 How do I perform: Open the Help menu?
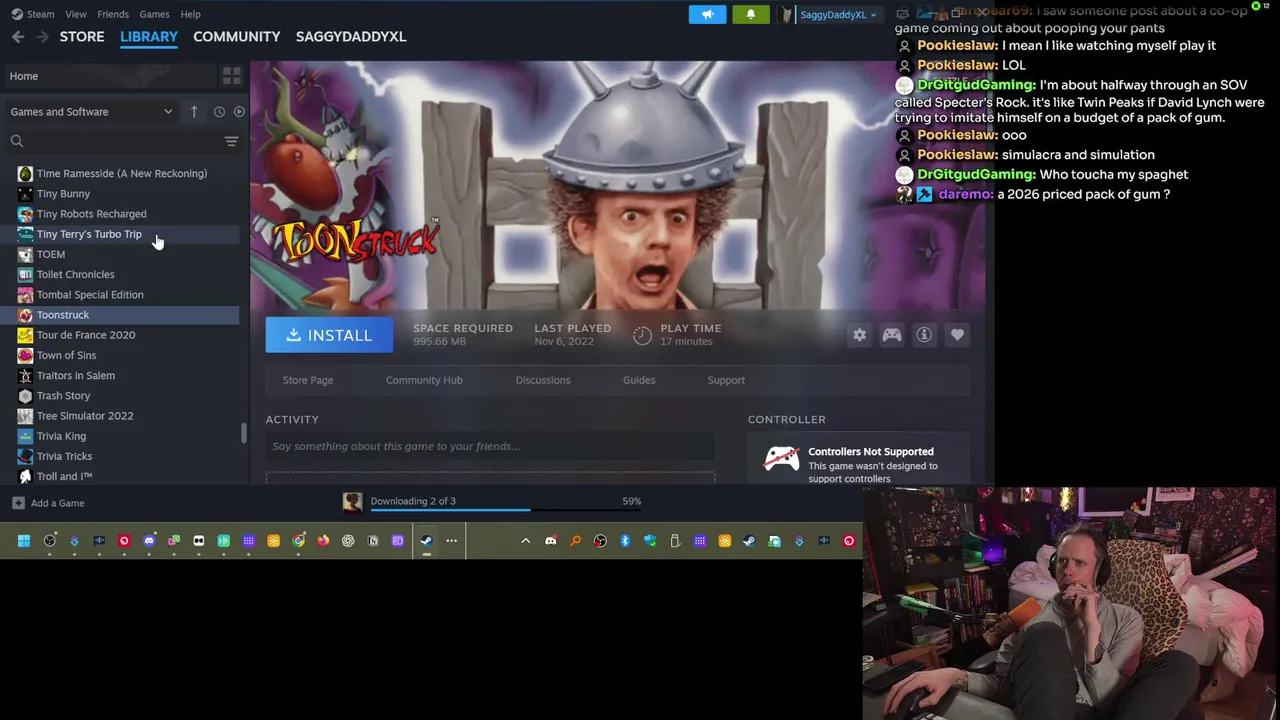point(190,14)
